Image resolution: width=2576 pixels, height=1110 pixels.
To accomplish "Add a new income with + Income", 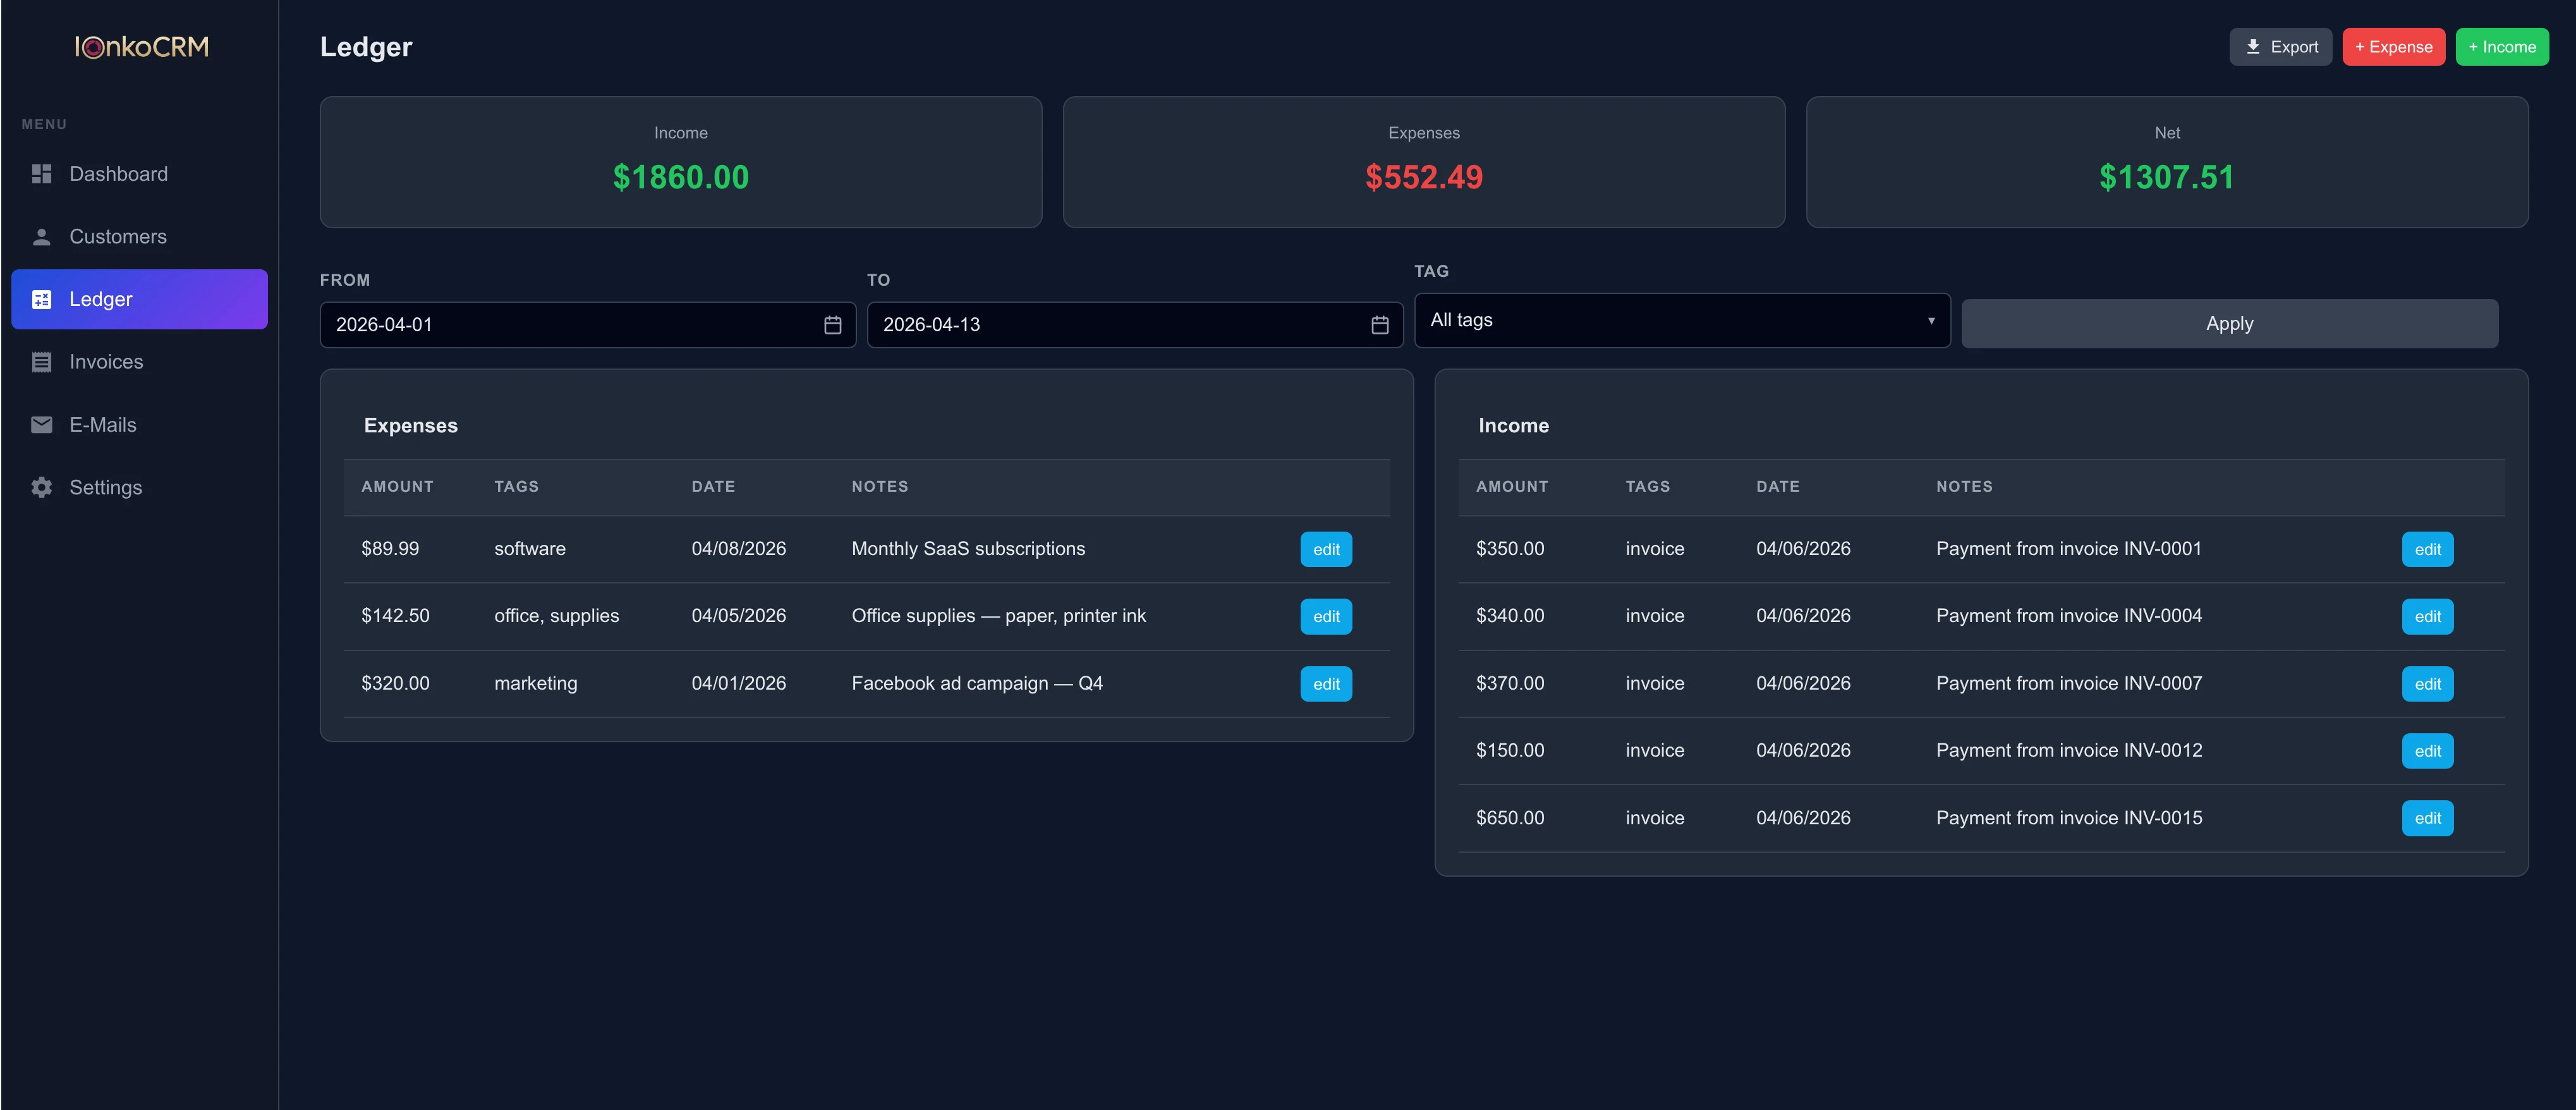I will click(x=2501, y=47).
